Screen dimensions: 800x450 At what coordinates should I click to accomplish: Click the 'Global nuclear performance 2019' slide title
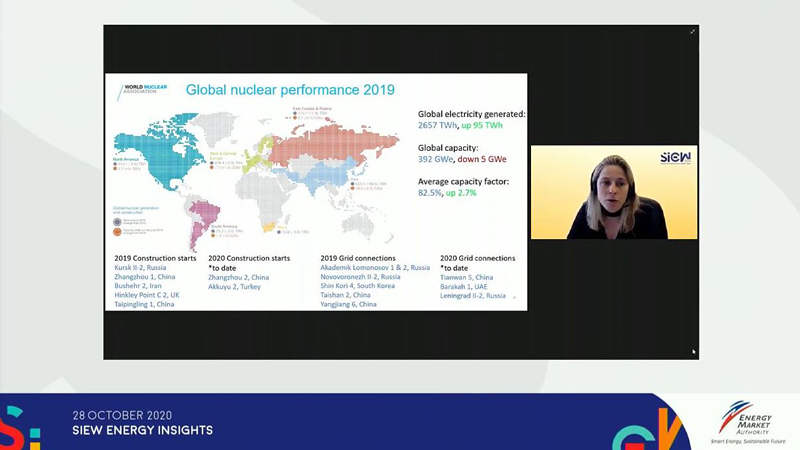(x=290, y=89)
